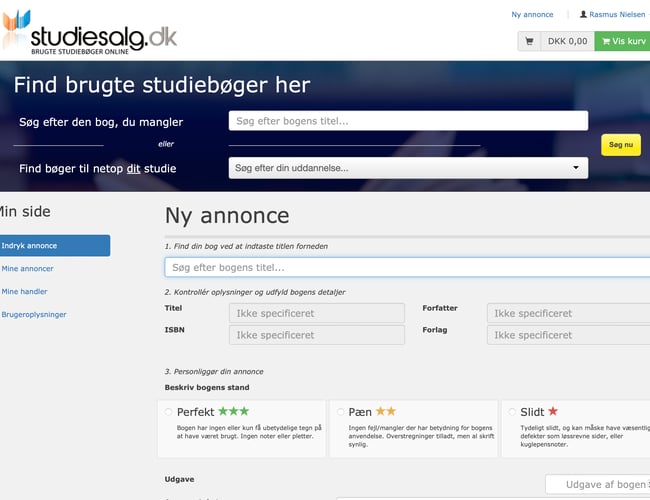
Task: Click the Udgave af bogen input field
Action: [x=597, y=484]
